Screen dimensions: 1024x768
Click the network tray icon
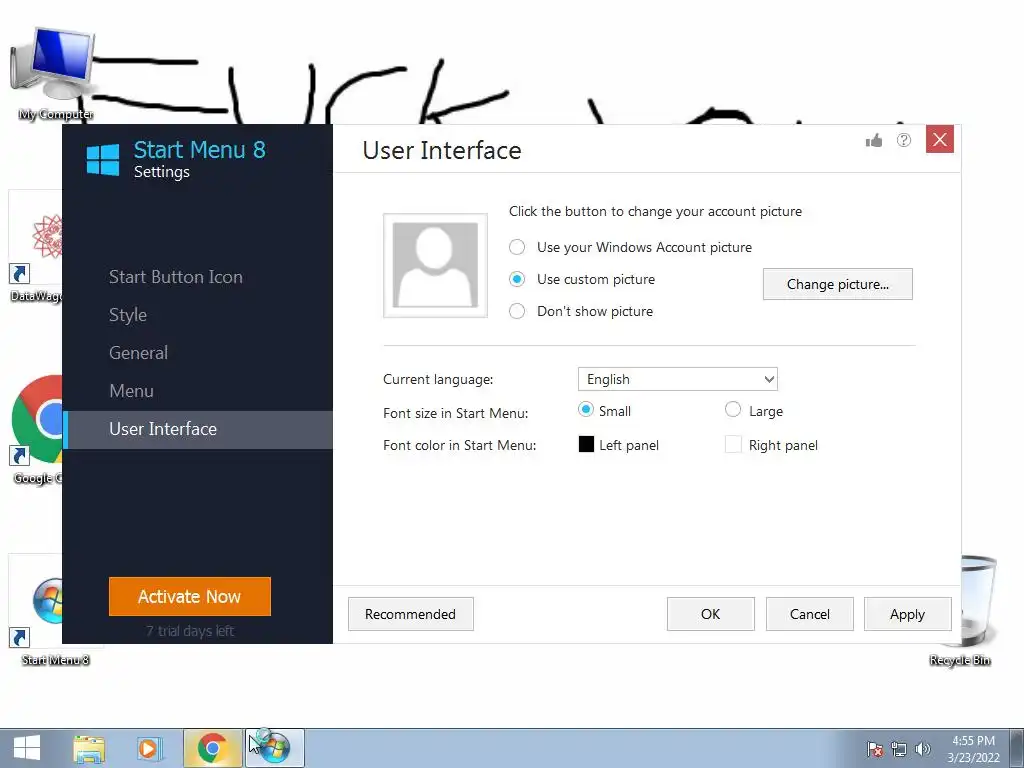pos(899,749)
